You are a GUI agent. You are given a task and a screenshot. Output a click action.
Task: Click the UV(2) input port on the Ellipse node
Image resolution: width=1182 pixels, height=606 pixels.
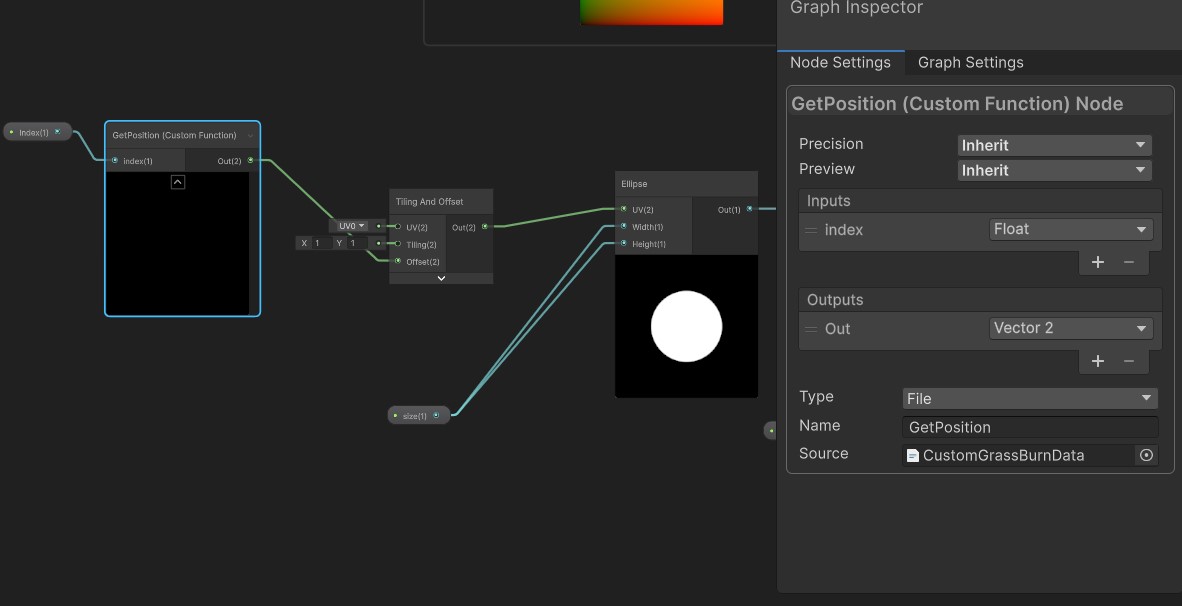pos(623,209)
